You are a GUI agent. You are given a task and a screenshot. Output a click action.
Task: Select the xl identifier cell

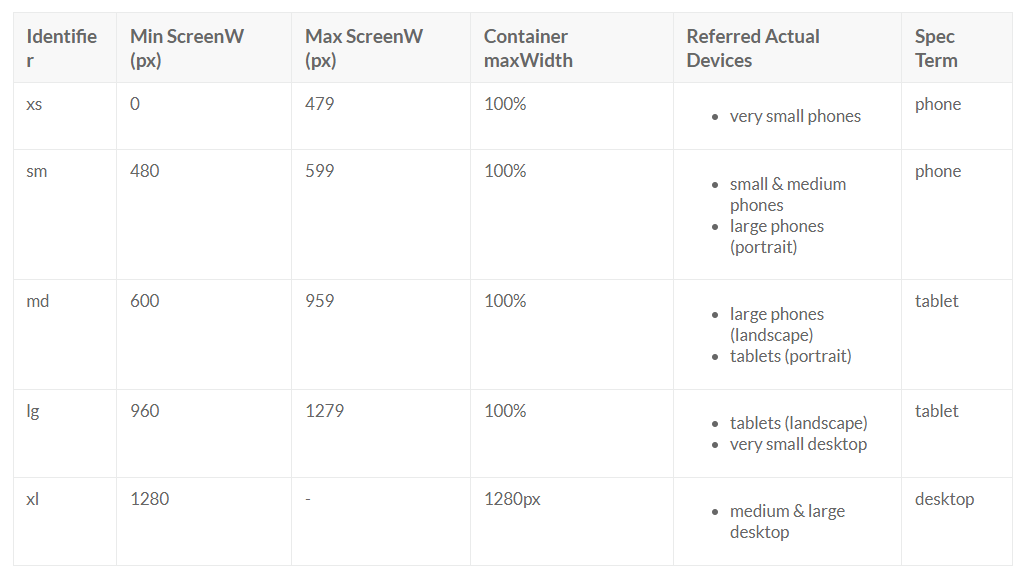coord(32,499)
